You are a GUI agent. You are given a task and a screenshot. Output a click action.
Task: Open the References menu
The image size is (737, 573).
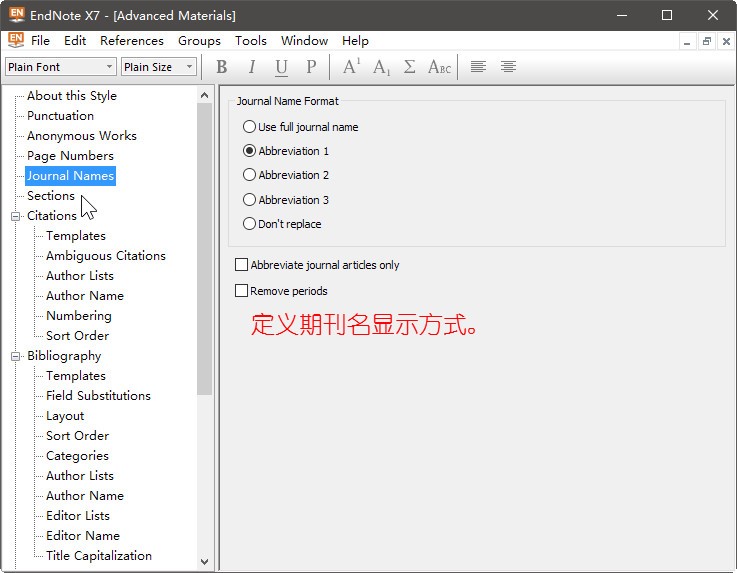(x=131, y=41)
